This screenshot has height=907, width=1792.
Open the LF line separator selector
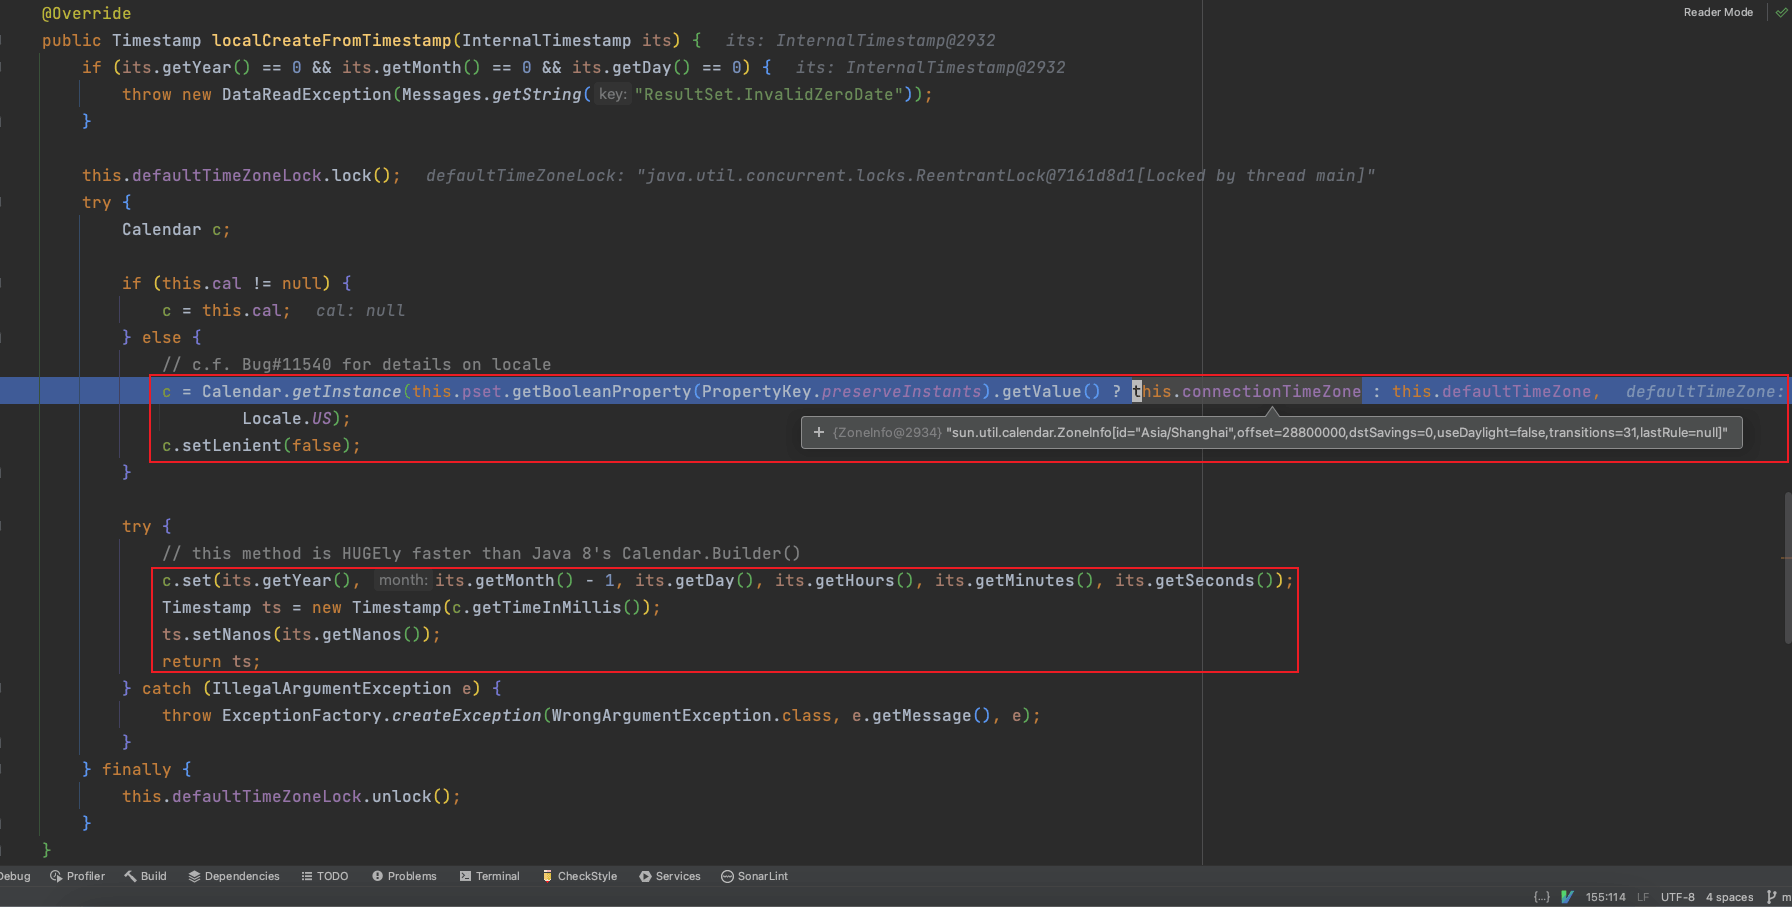[x=1643, y=897]
